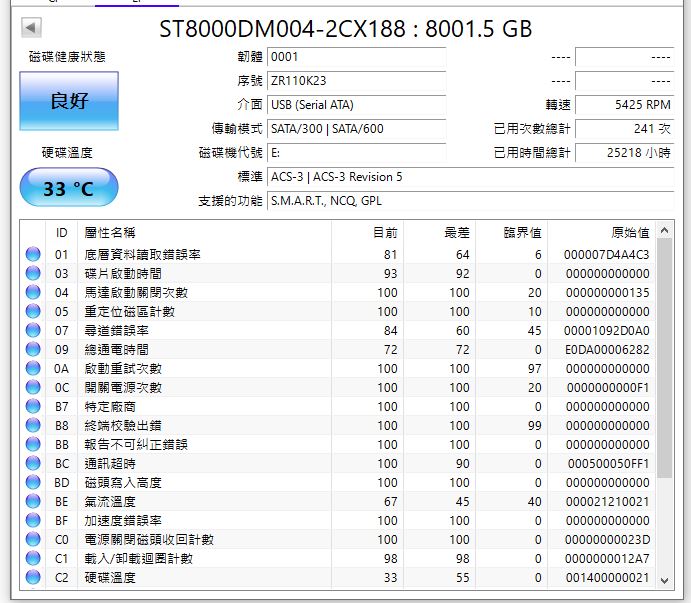The image size is (691, 603).
Task: Click the 屬性名稱 column header
Action: [x=204, y=232]
